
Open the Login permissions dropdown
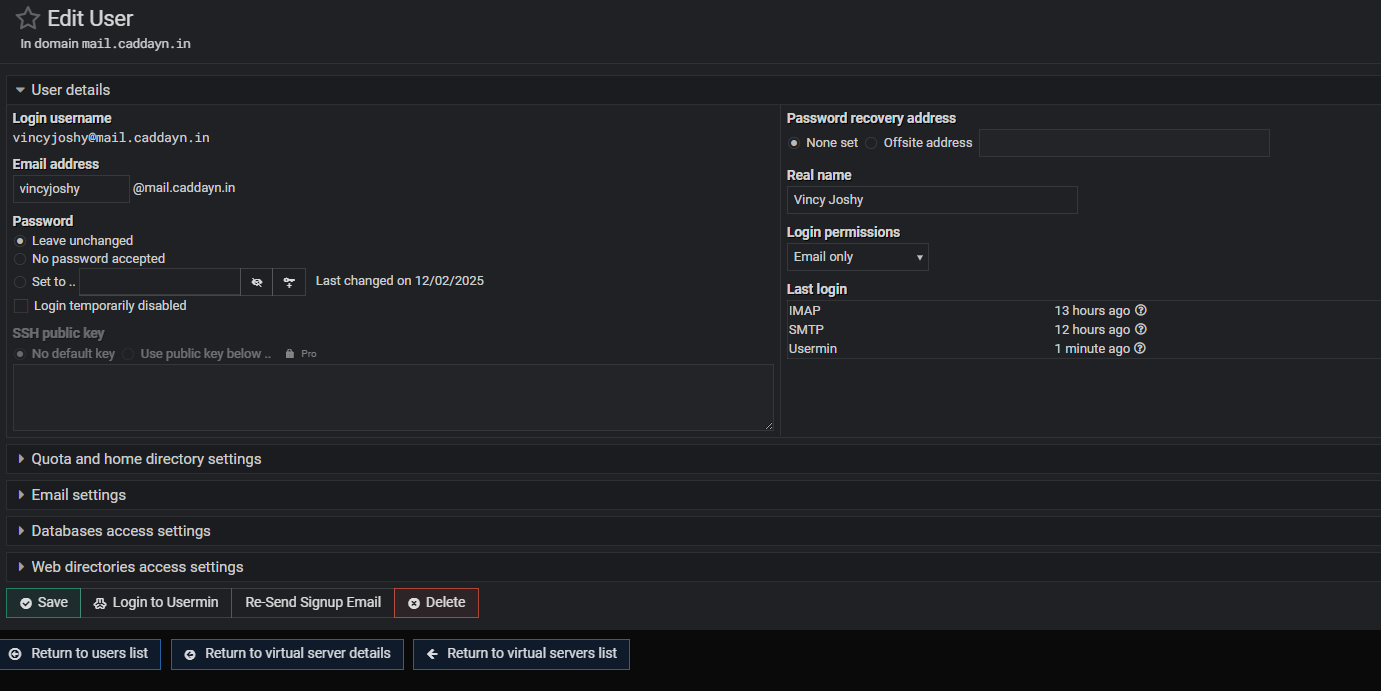point(857,257)
